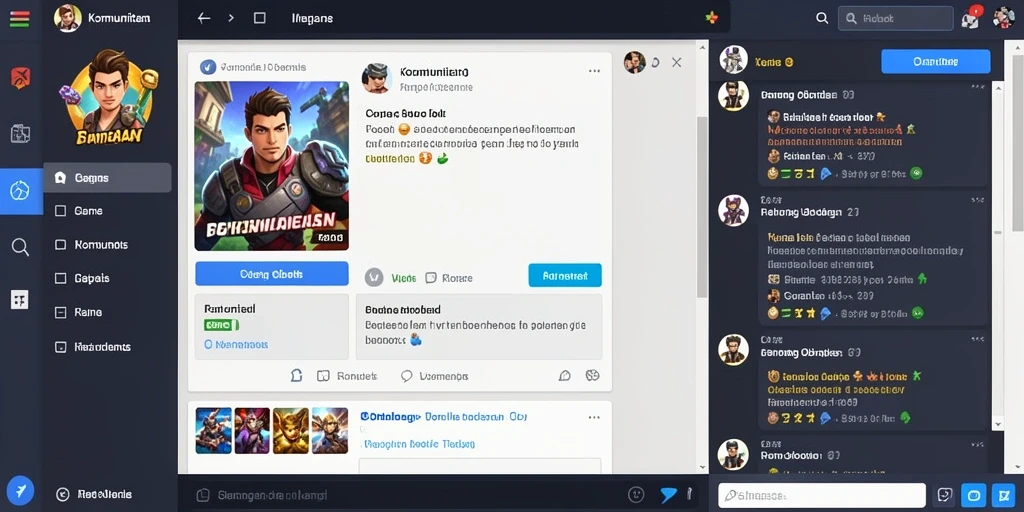Select the highlighted blue globe rail icon
1024x512 pixels.
click(x=20, y=191)
